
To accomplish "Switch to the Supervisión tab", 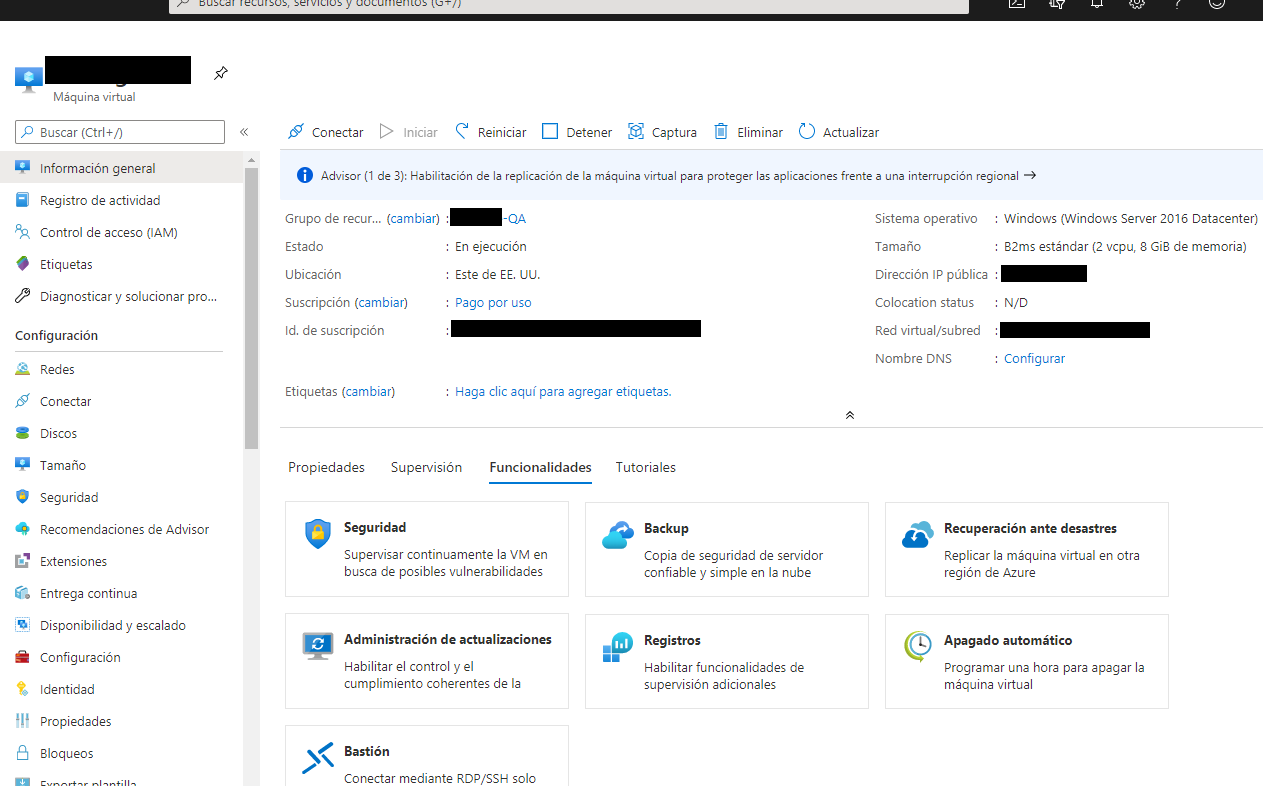I will tap(426, 467).
